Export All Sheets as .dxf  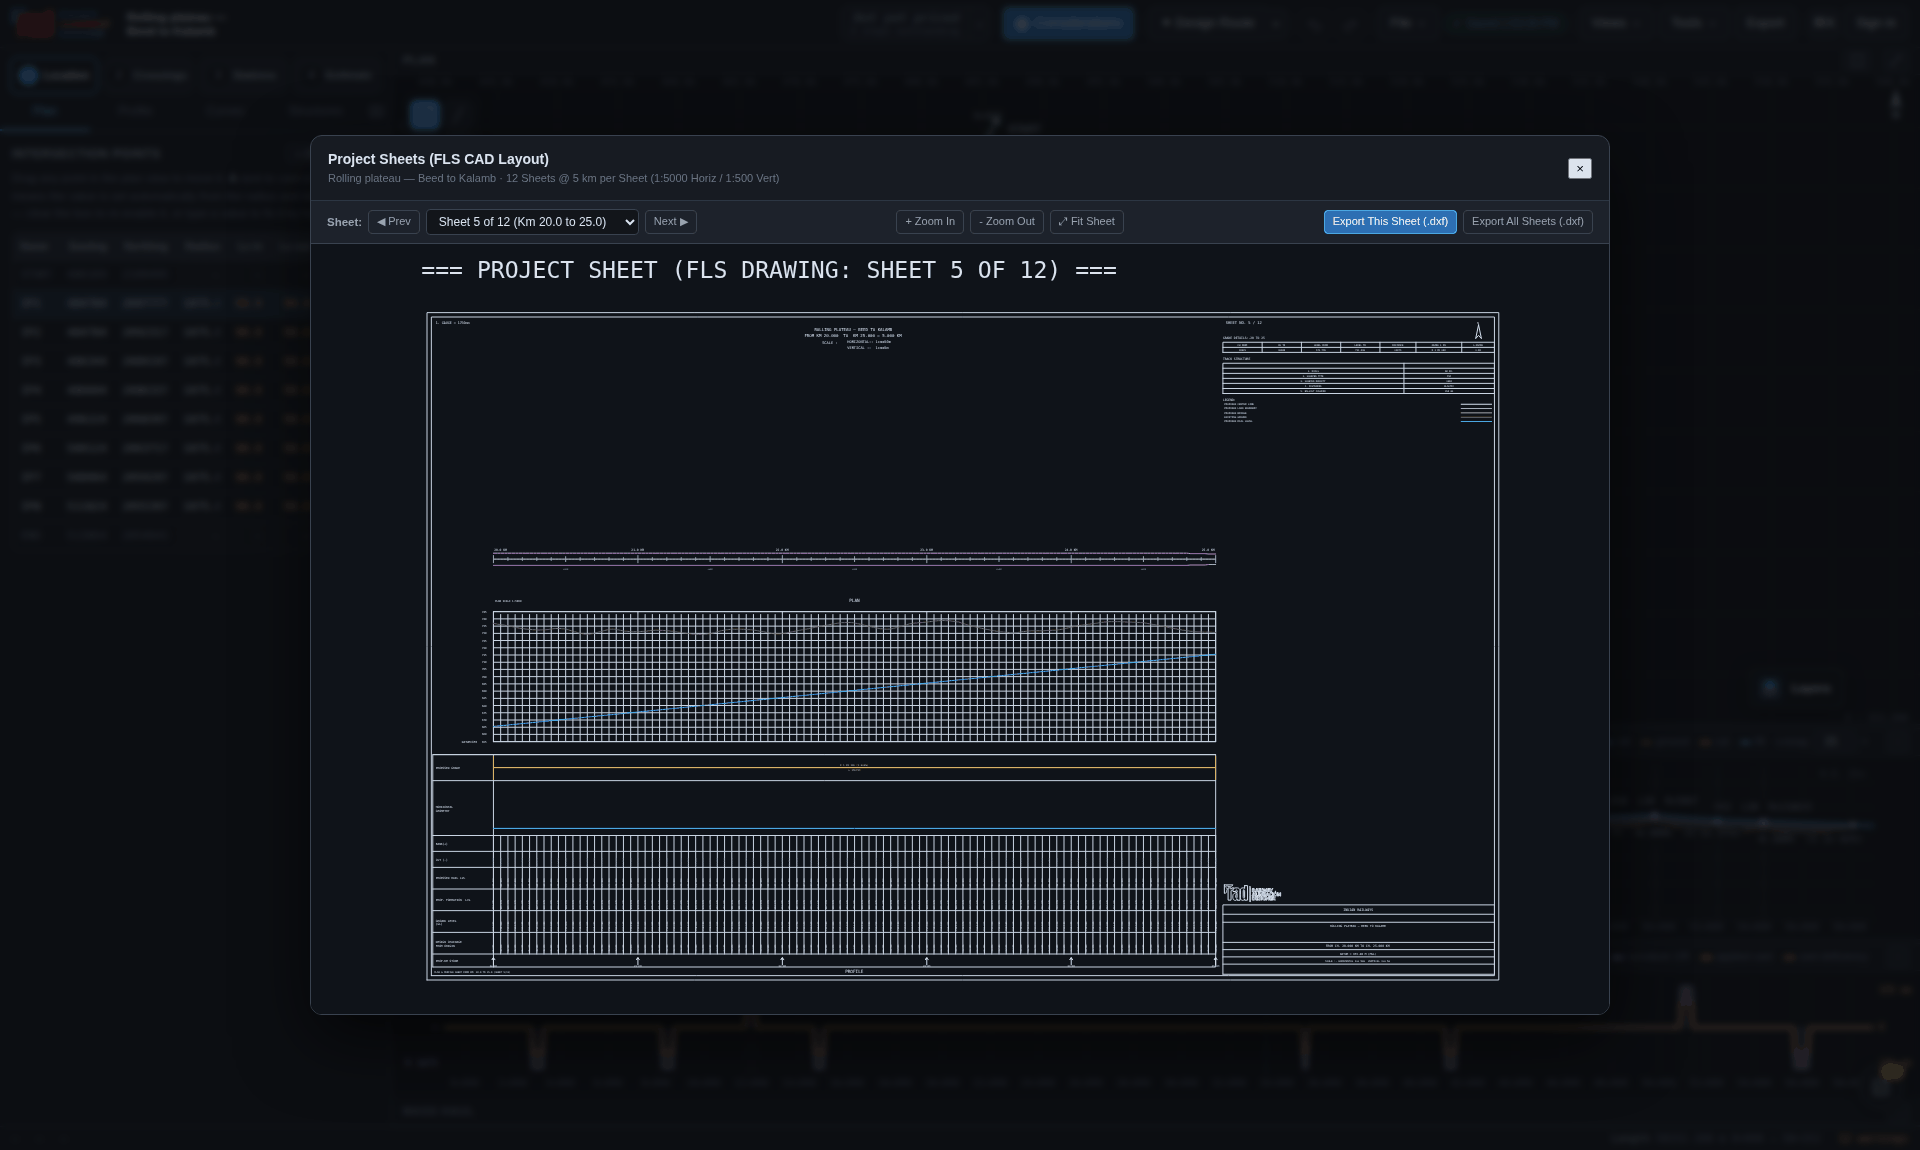(x=1528, y=222)
